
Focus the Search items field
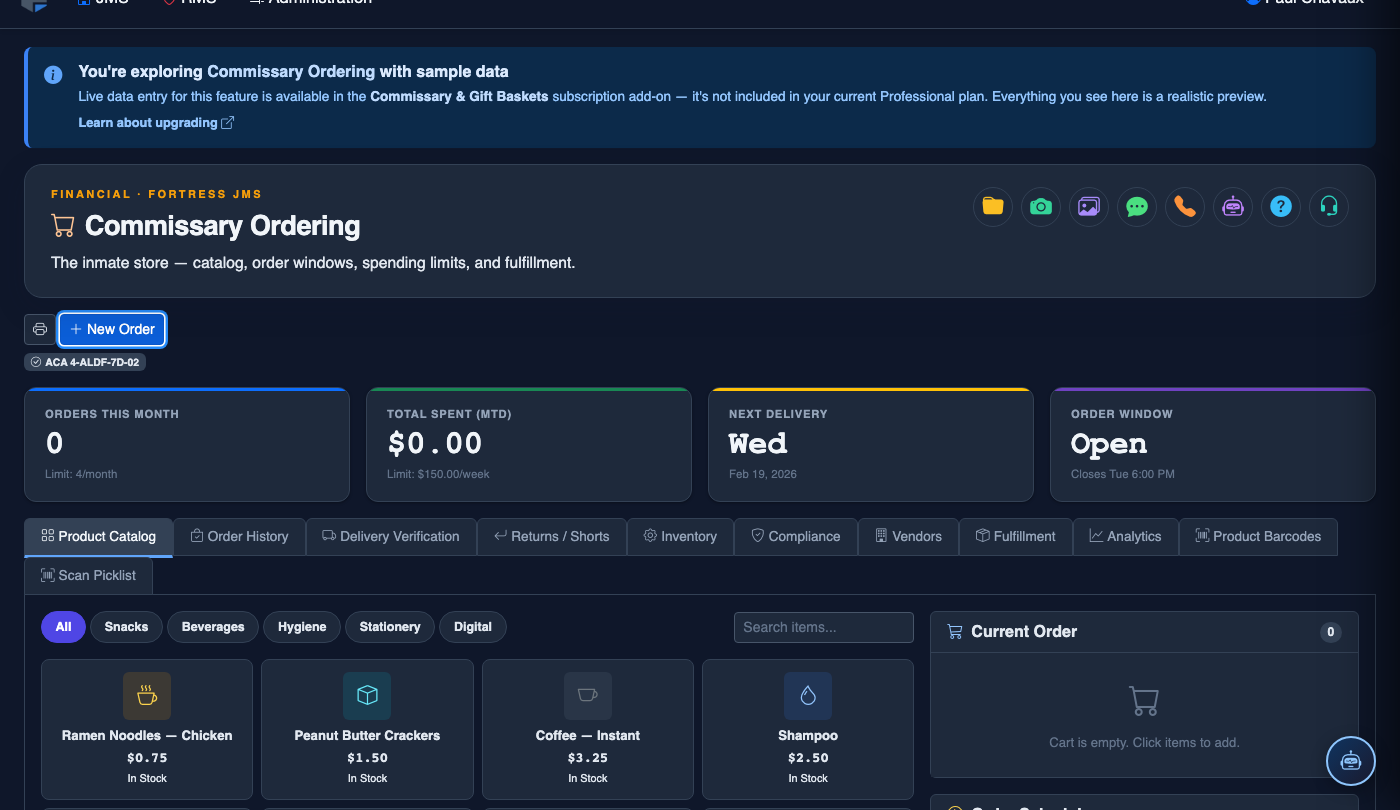pos(824,627)
